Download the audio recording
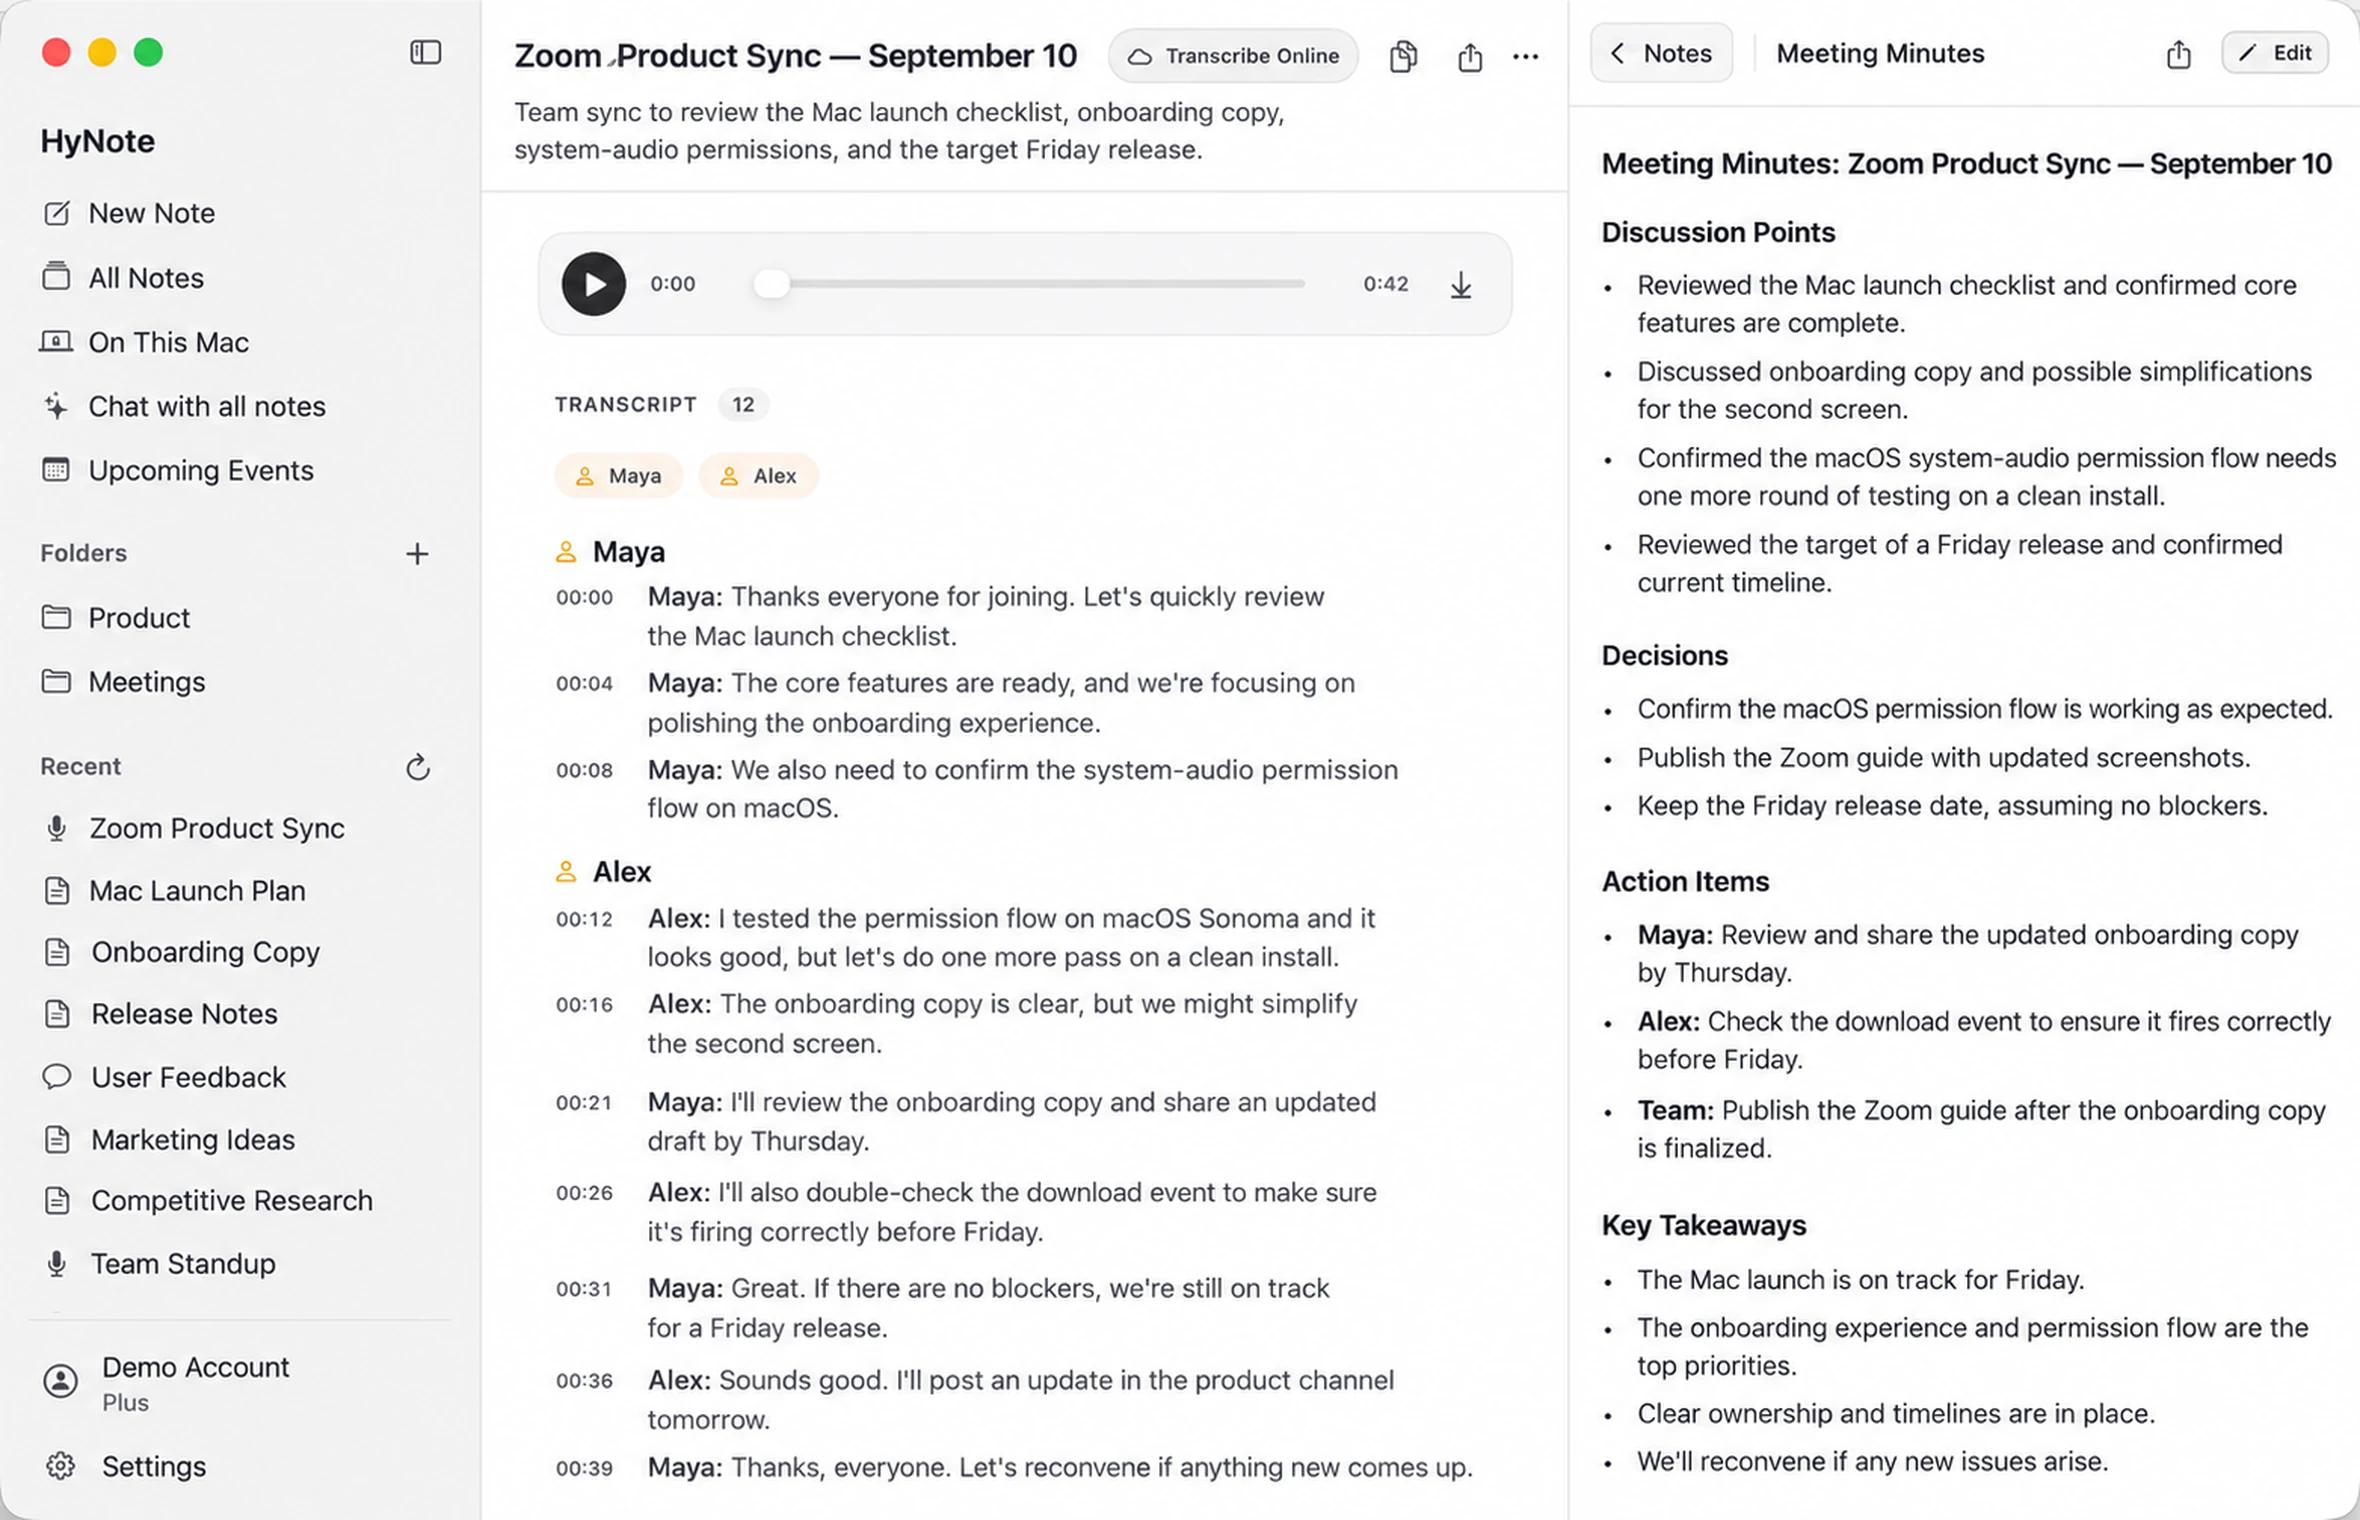 click(1461, 285)
